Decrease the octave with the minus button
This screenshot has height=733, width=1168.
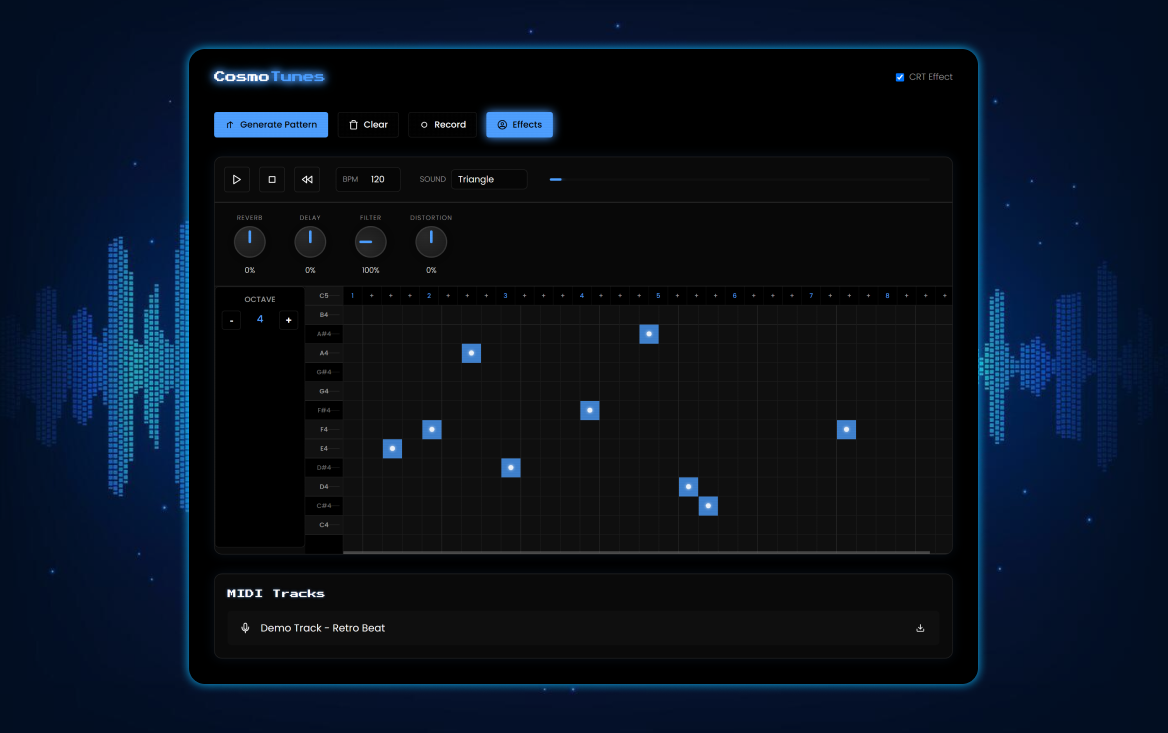[232, 320]
